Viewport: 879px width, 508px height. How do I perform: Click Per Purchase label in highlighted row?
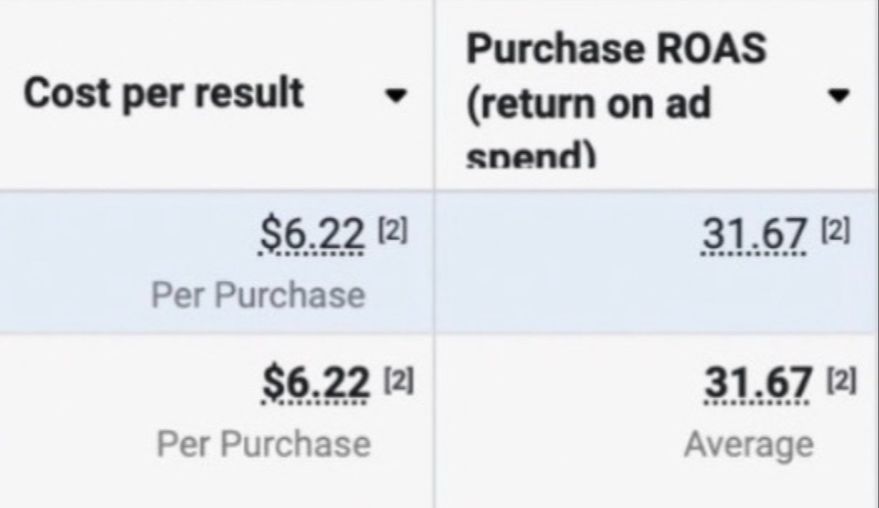[x=258, y=295]
